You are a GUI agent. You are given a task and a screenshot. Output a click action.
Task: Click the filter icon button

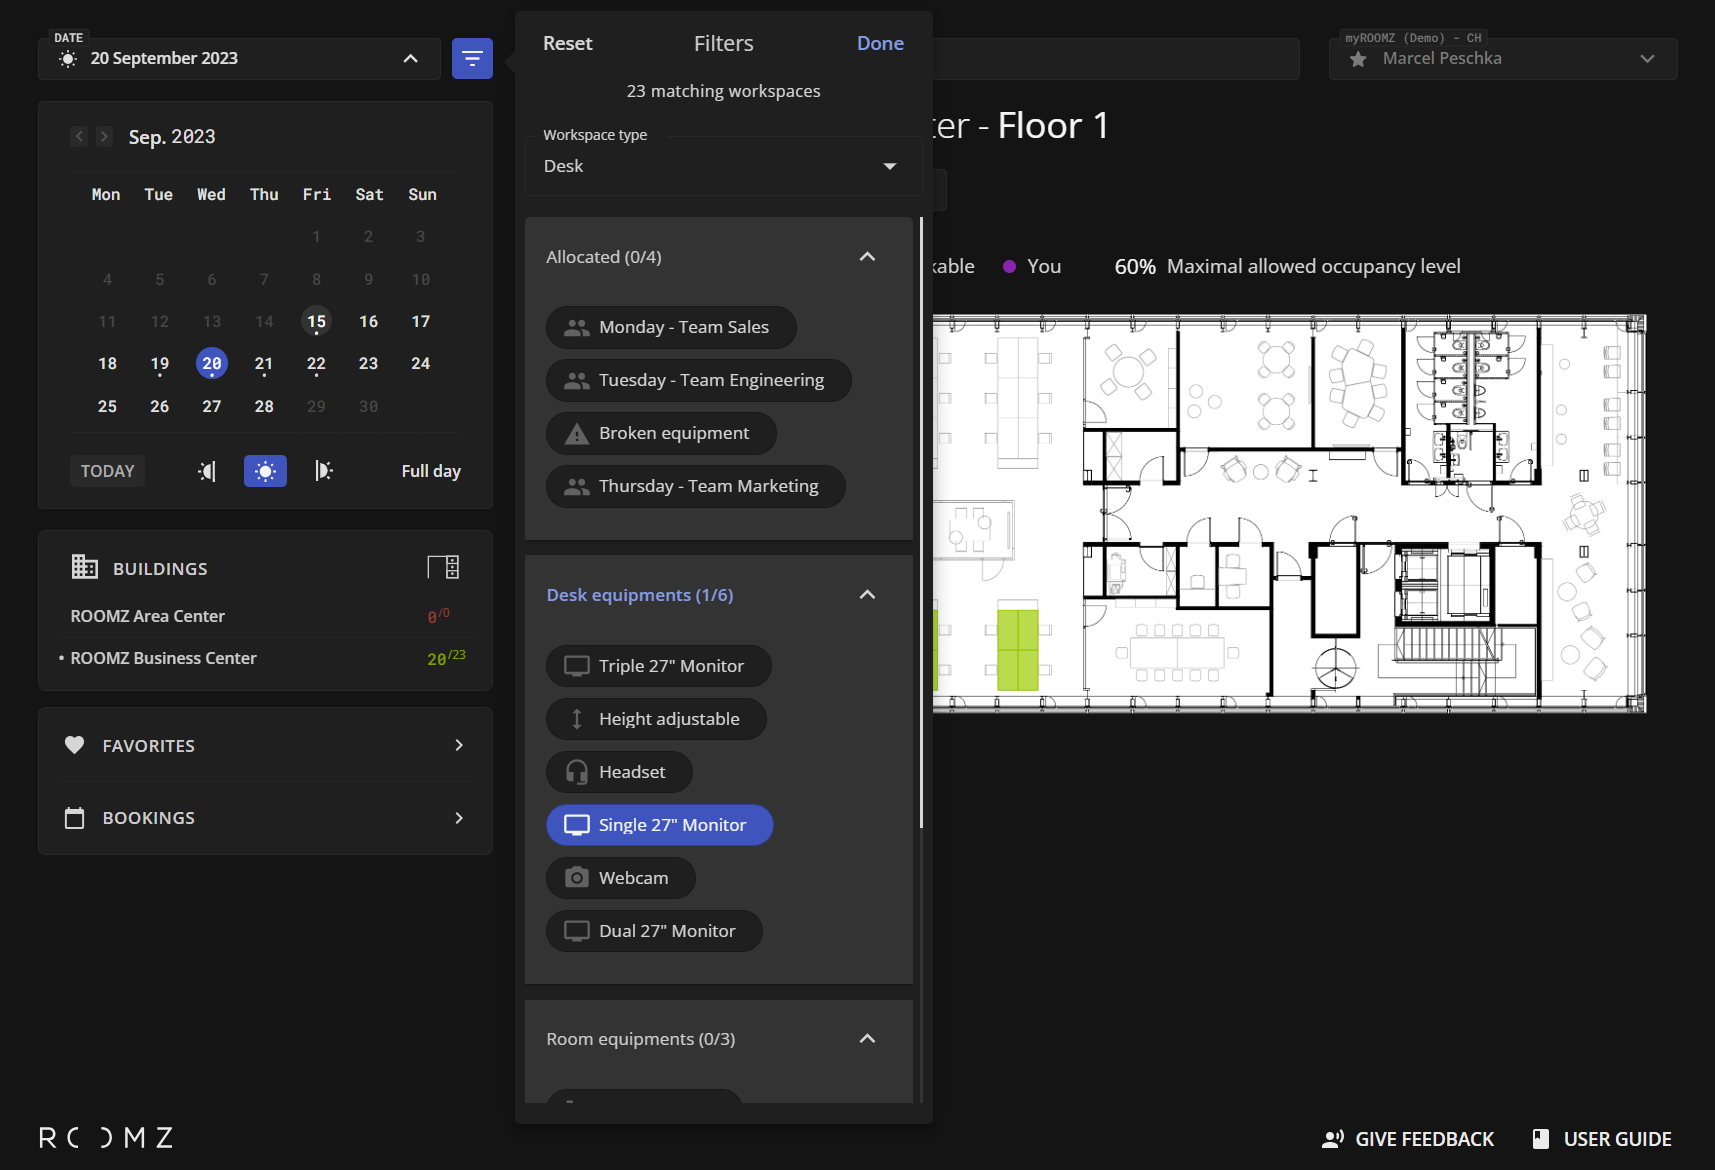[472, 59]
